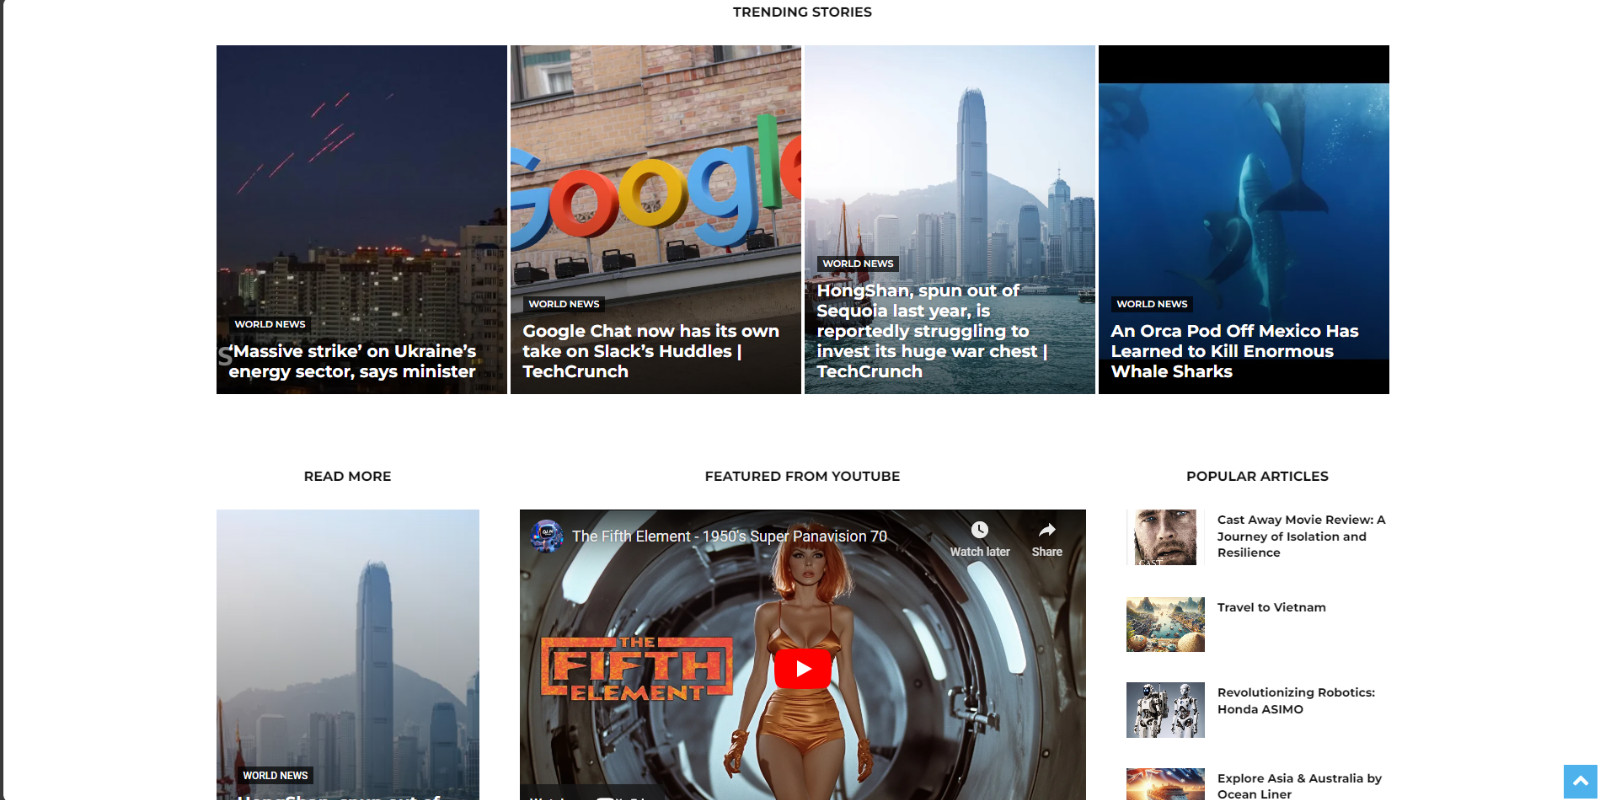
Task: Click the POPULAR ARTICLES heading
Action: click(1257, 476)
